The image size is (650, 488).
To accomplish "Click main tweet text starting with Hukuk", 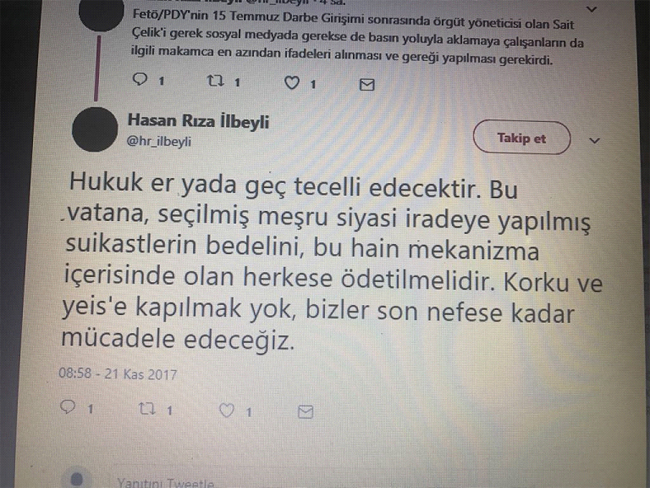I will tap(332, 262).
